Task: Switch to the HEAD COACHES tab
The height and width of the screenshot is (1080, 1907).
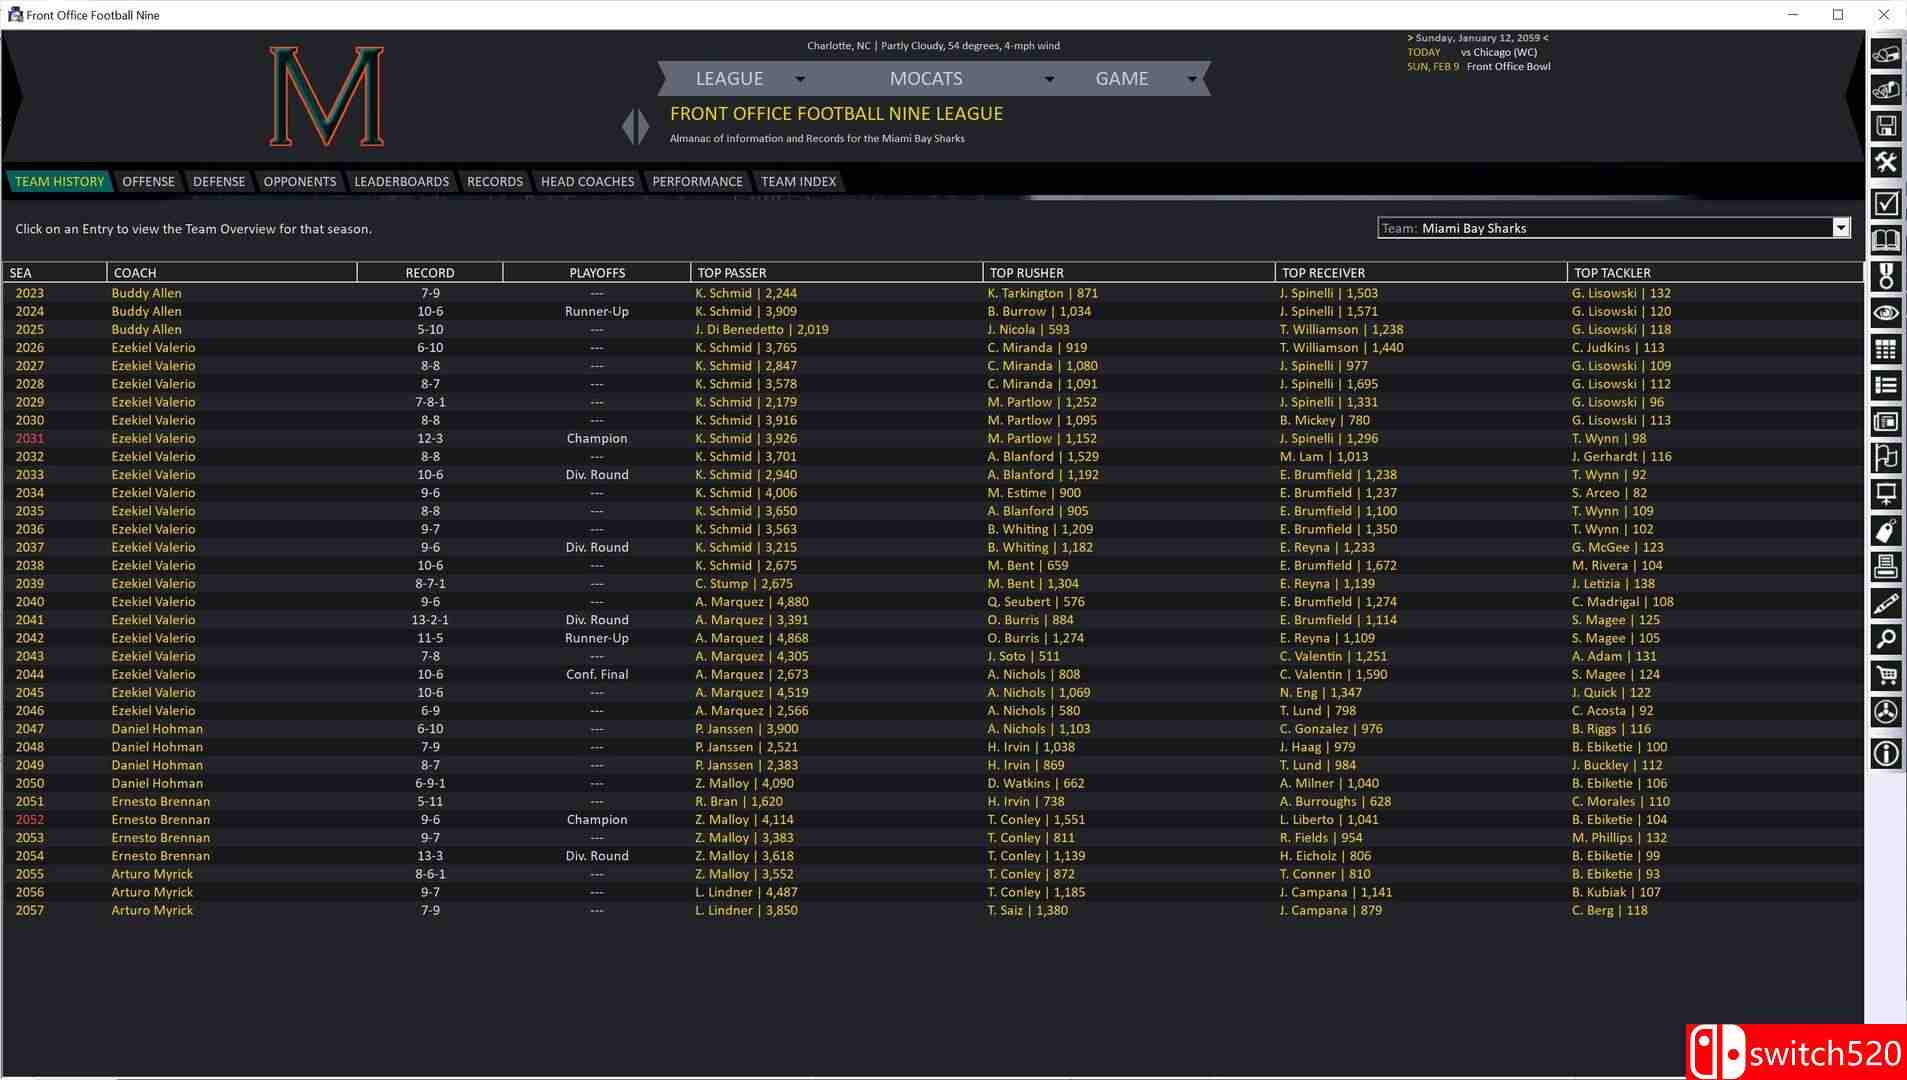Action: point(587,181)
